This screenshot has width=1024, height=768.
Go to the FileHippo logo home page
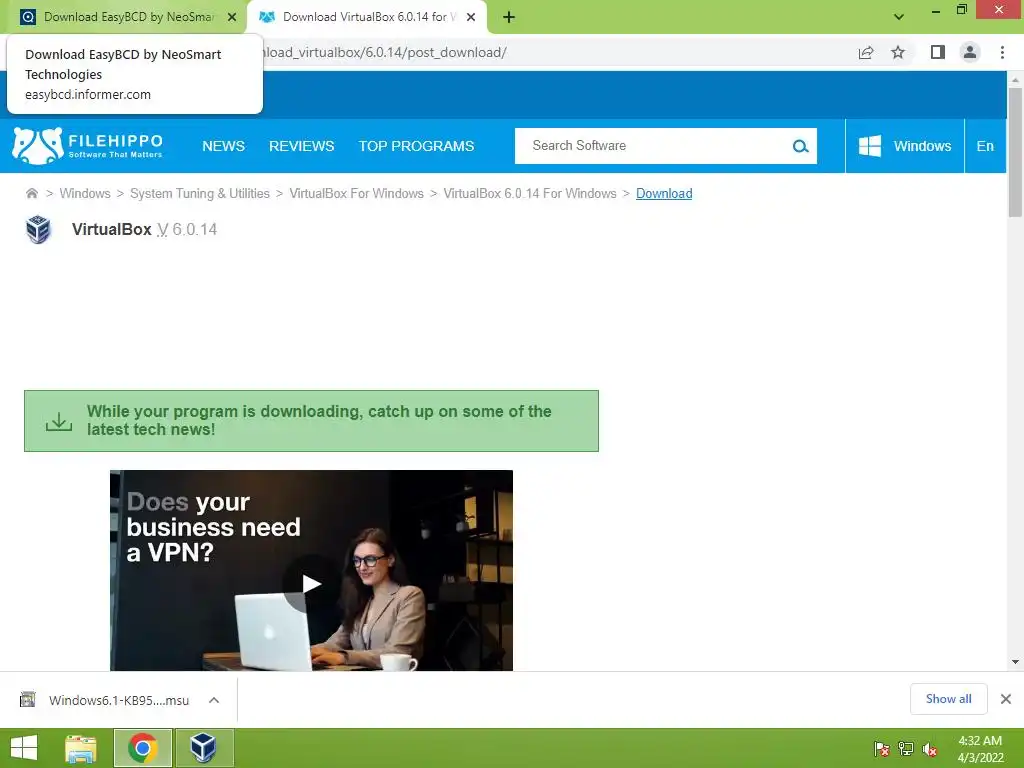[x=88, y=146]
